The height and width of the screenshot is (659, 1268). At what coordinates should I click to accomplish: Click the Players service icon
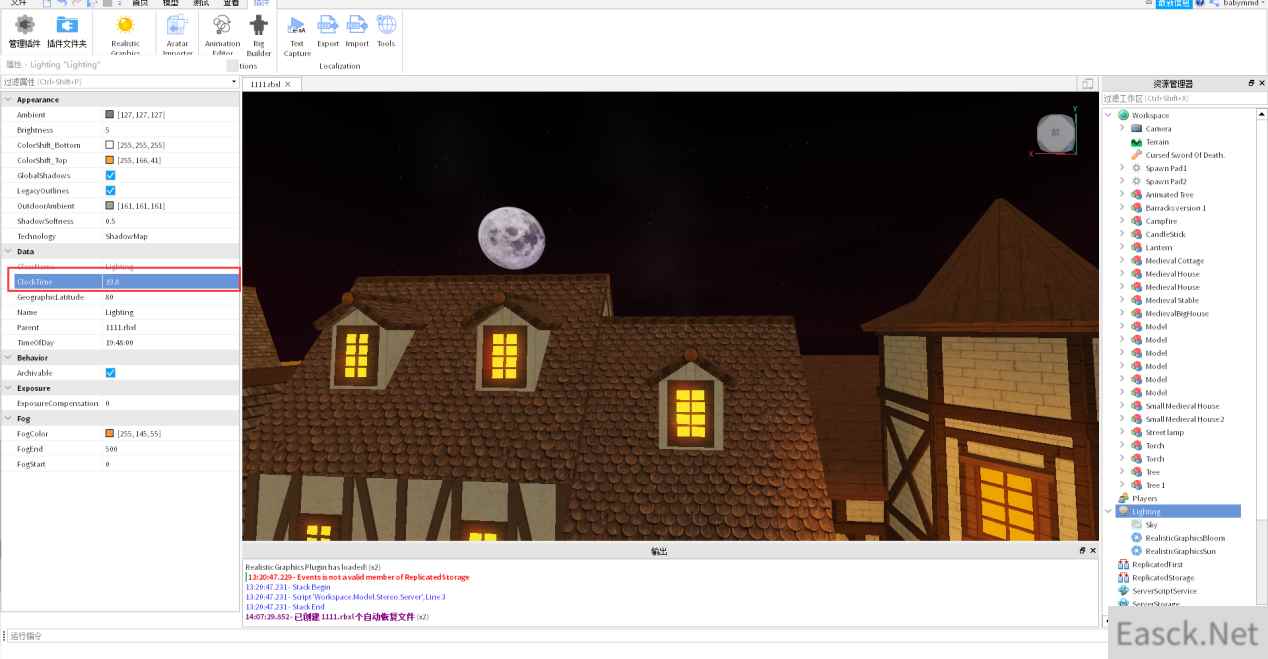(1123, 498)
